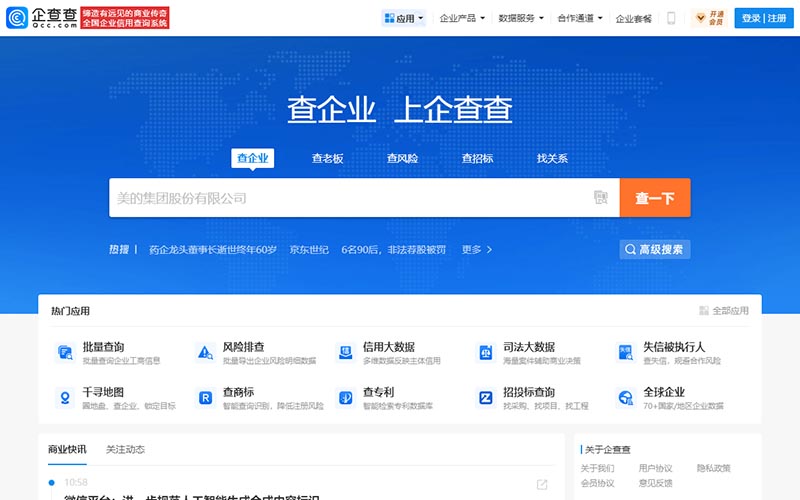Click the 司法大数据 app icon
Viewport: 800px width, 500px height.
point(486,353)
